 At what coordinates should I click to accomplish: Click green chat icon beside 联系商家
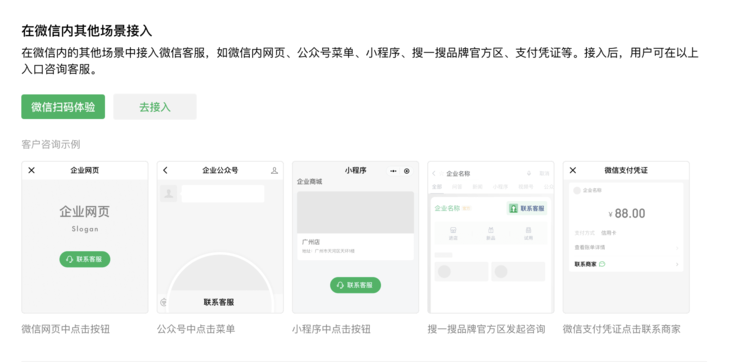tap(602, 264)
